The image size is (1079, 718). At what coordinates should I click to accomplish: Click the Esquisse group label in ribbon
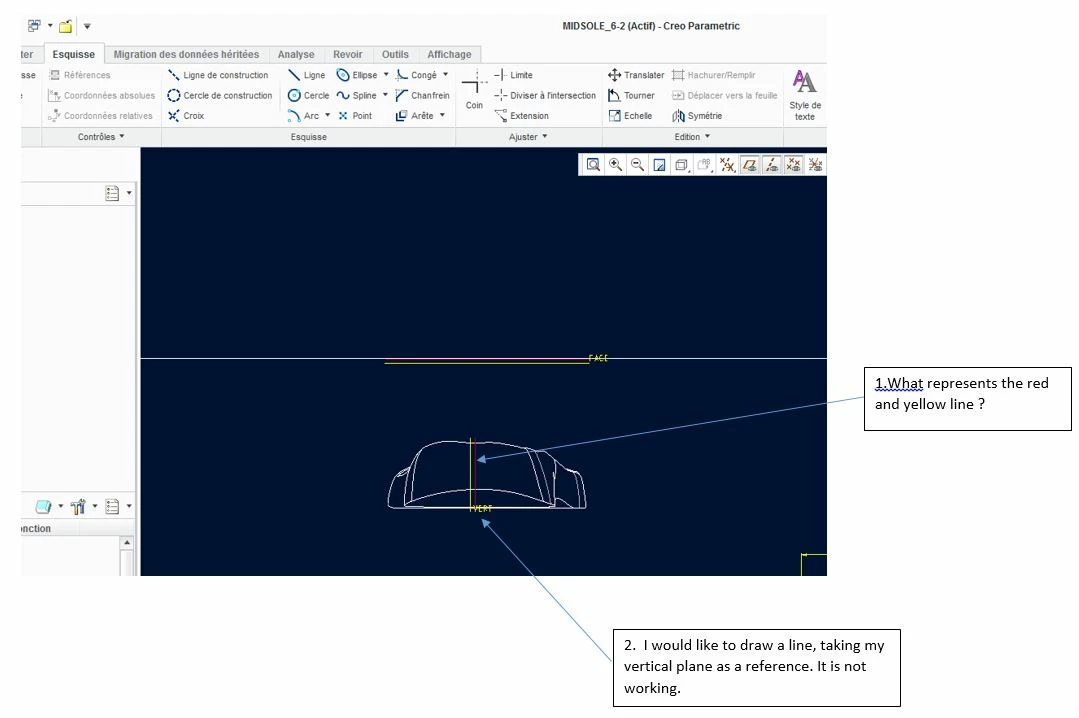pyautogui.click(x=308, y=137)
